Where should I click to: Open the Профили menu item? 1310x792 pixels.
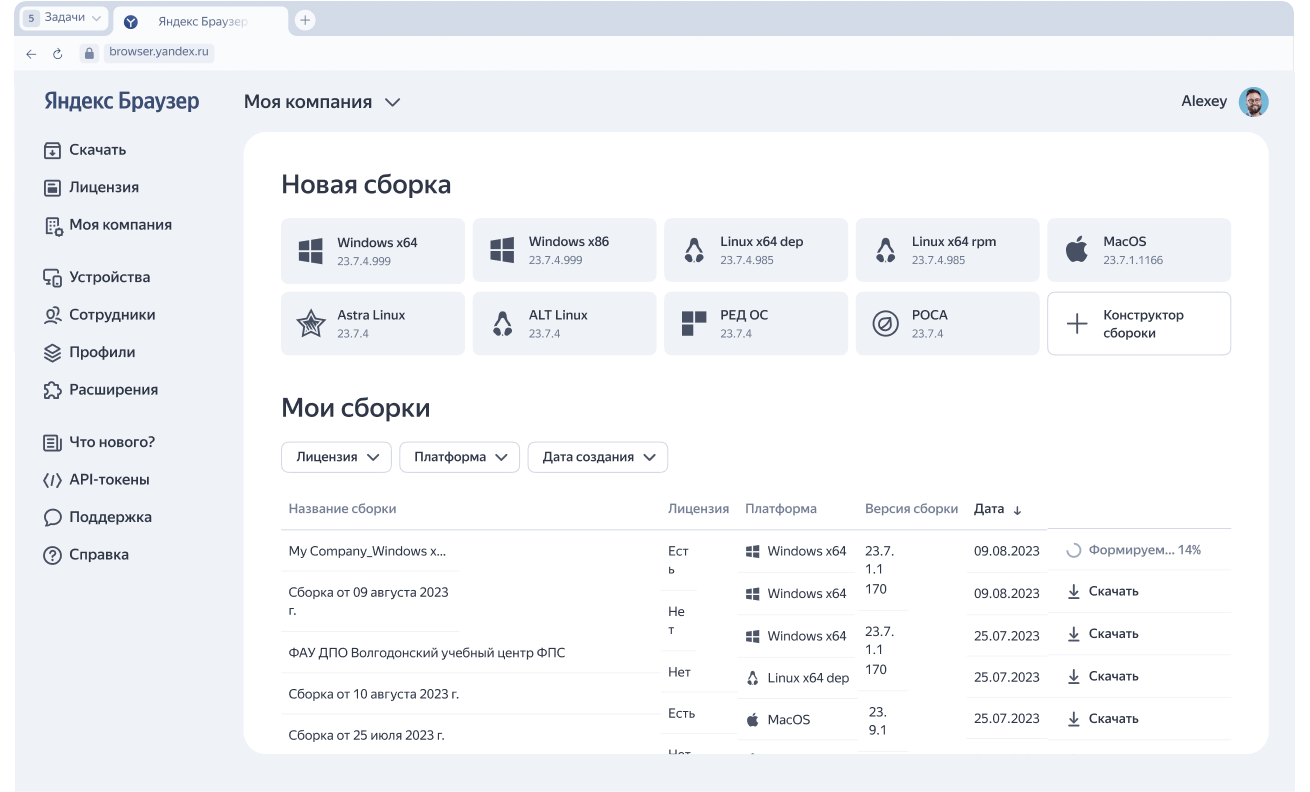90,352
